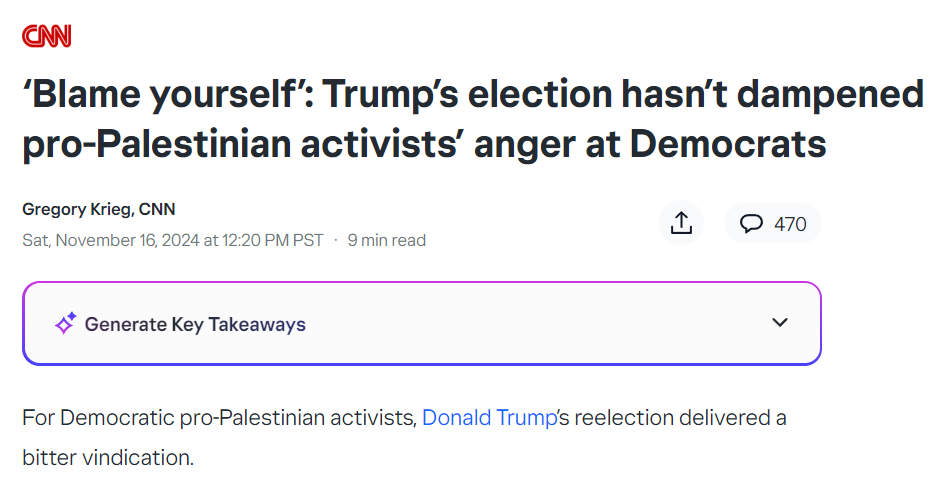Click the 12:20 PM PST timestamp text

point(272,240)
